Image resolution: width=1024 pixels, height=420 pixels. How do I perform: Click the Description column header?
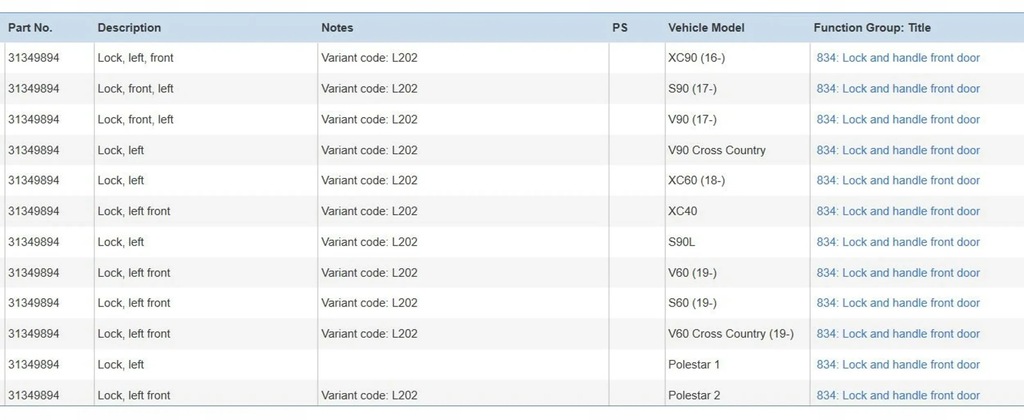pyautogui.click(x=129, y=28)
